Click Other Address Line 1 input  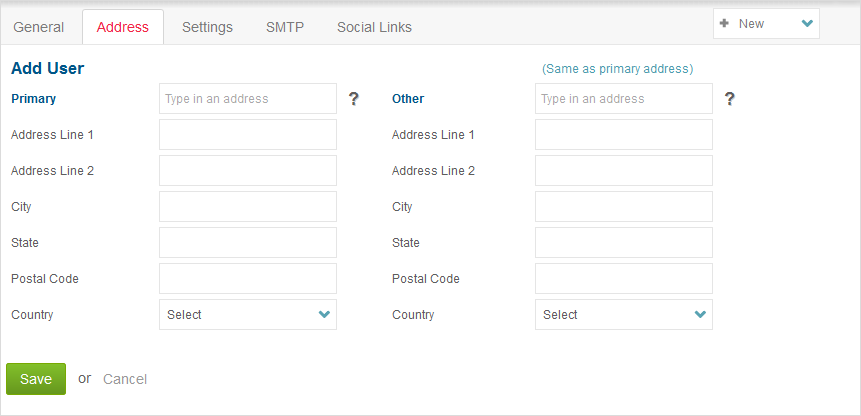pos(624,134)
